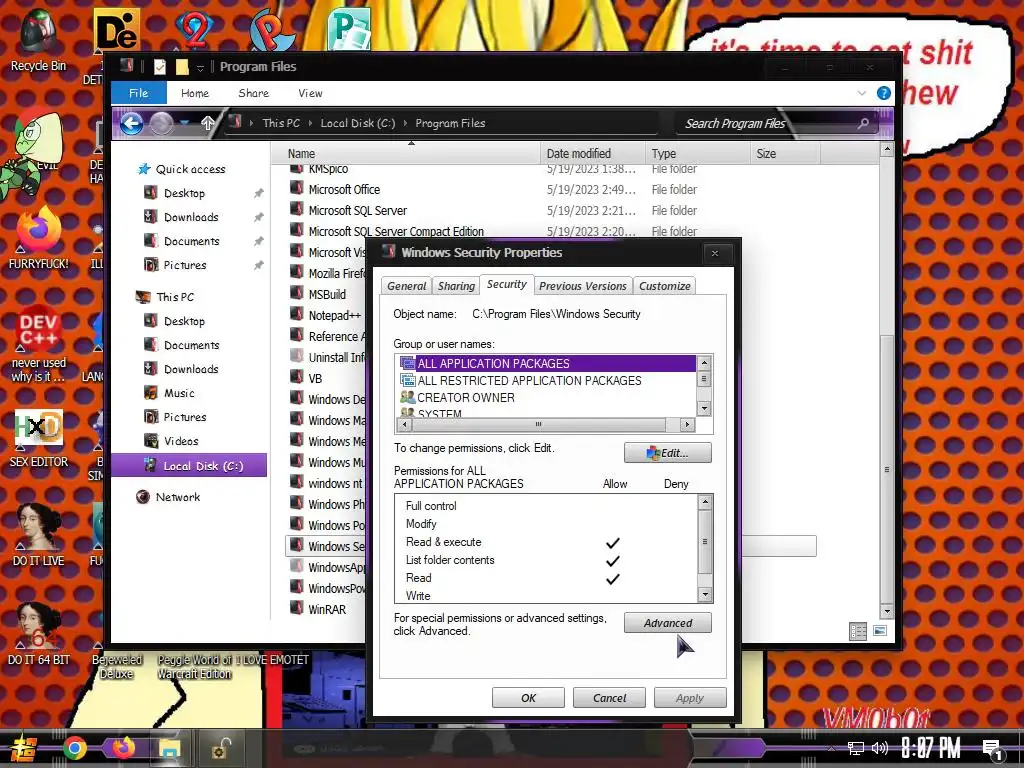Screen dimensions: 1024x768
Task: Open the SEX EDITOR HxD shortcut
Action: click(x=38, y=438)
